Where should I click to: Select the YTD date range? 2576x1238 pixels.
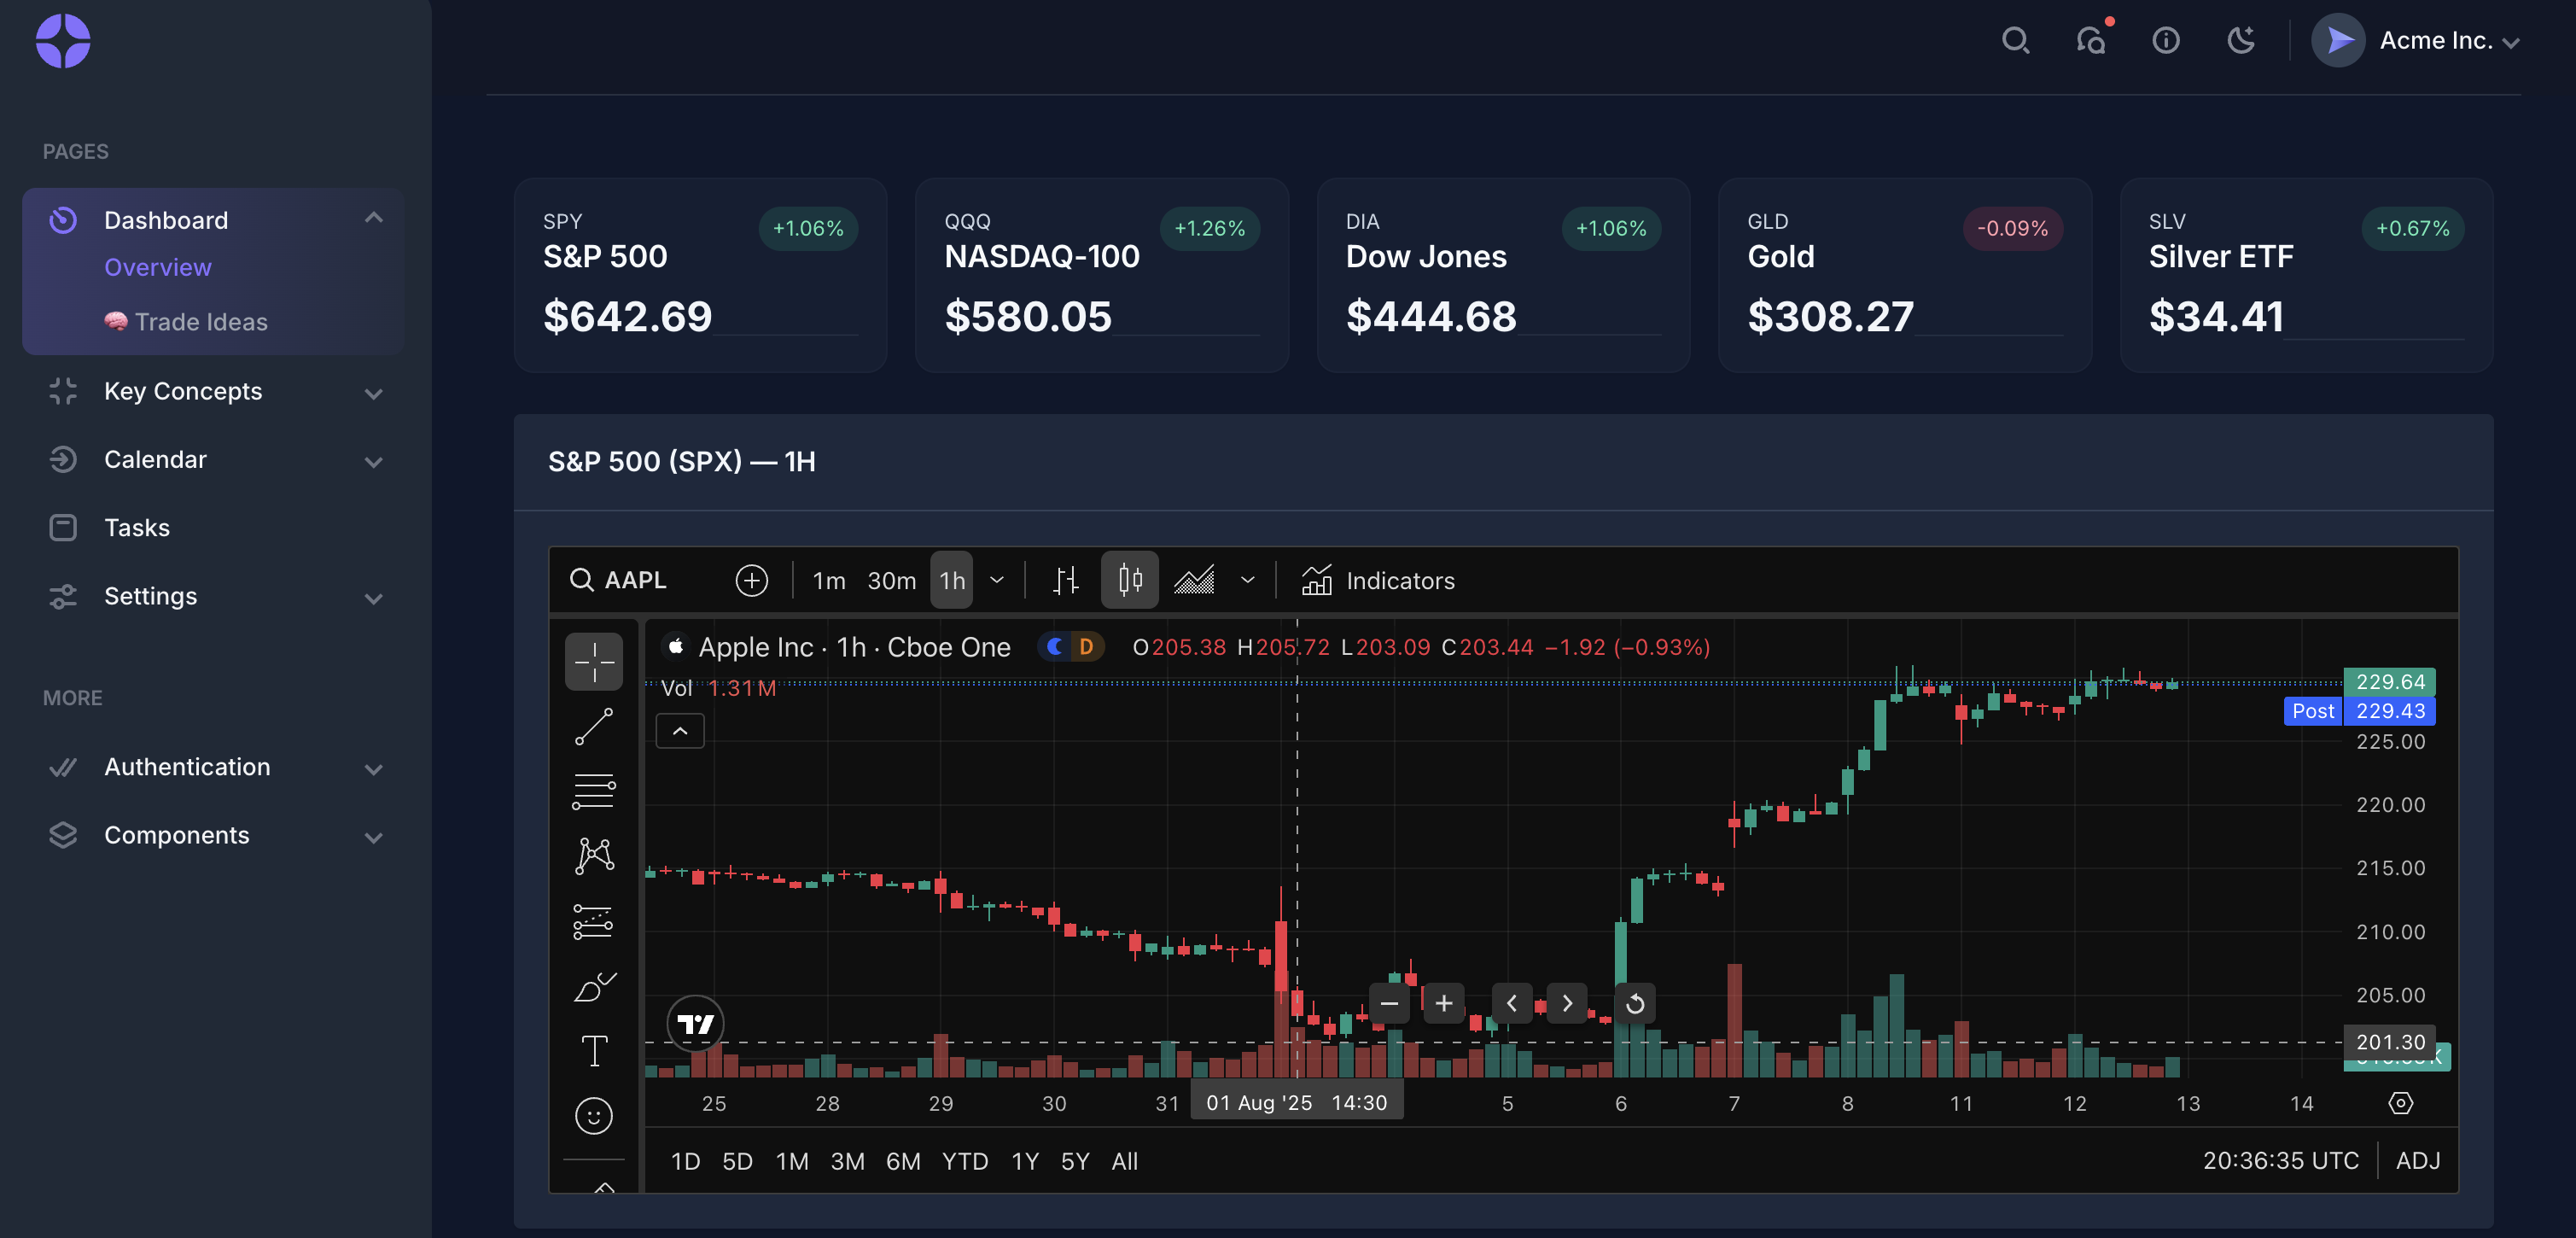click(965, 1161)
